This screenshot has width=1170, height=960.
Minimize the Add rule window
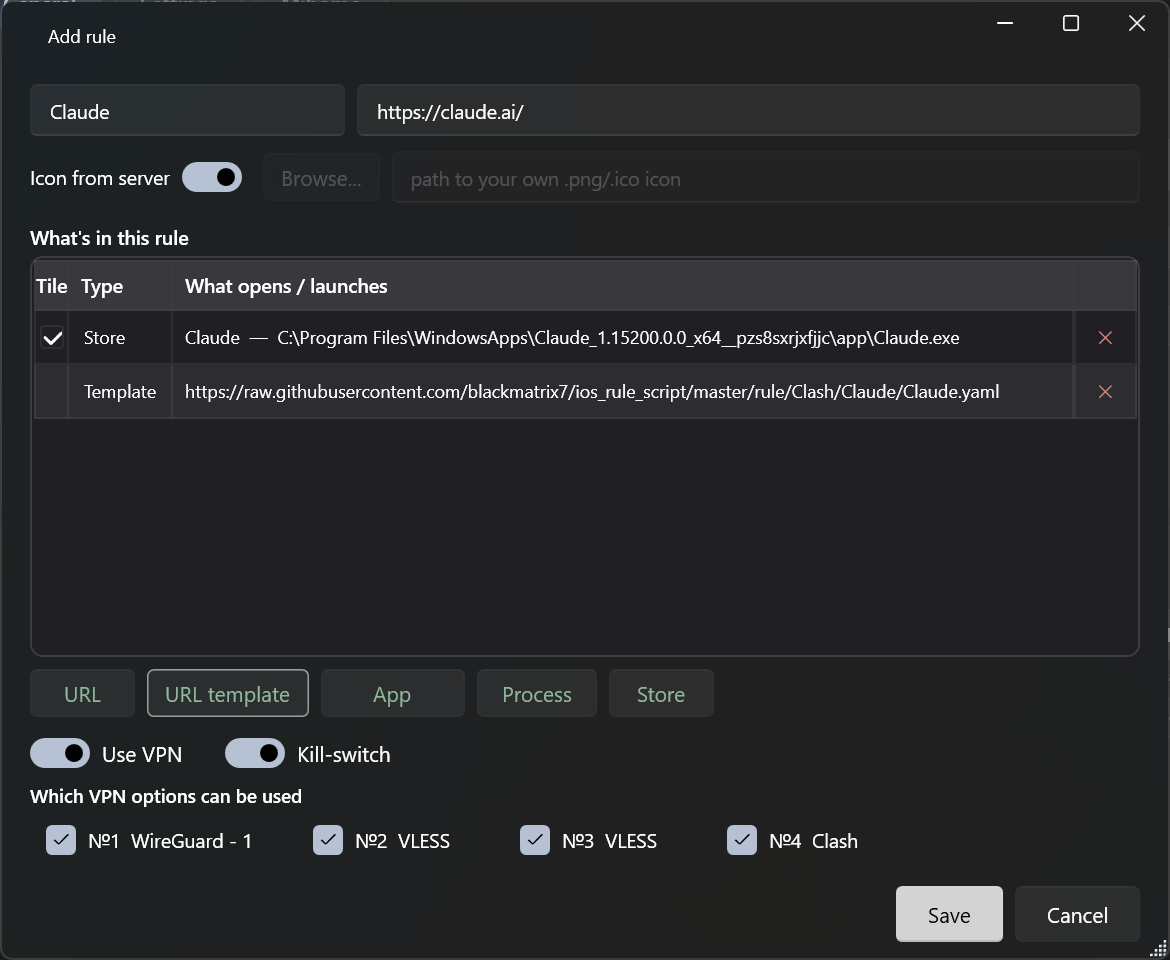1005,23
